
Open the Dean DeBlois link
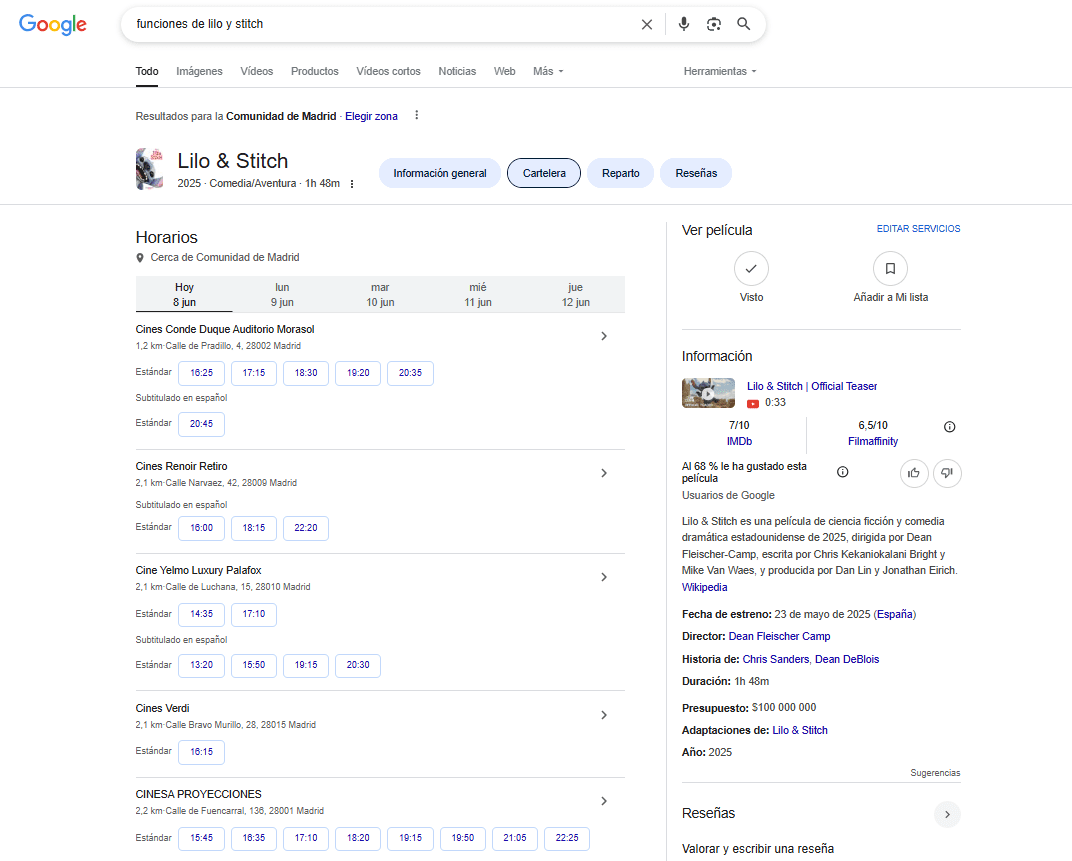coord(847,659)
